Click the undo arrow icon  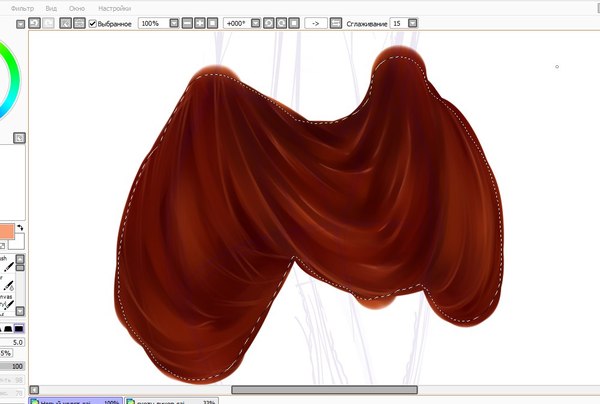pos(36,22)
